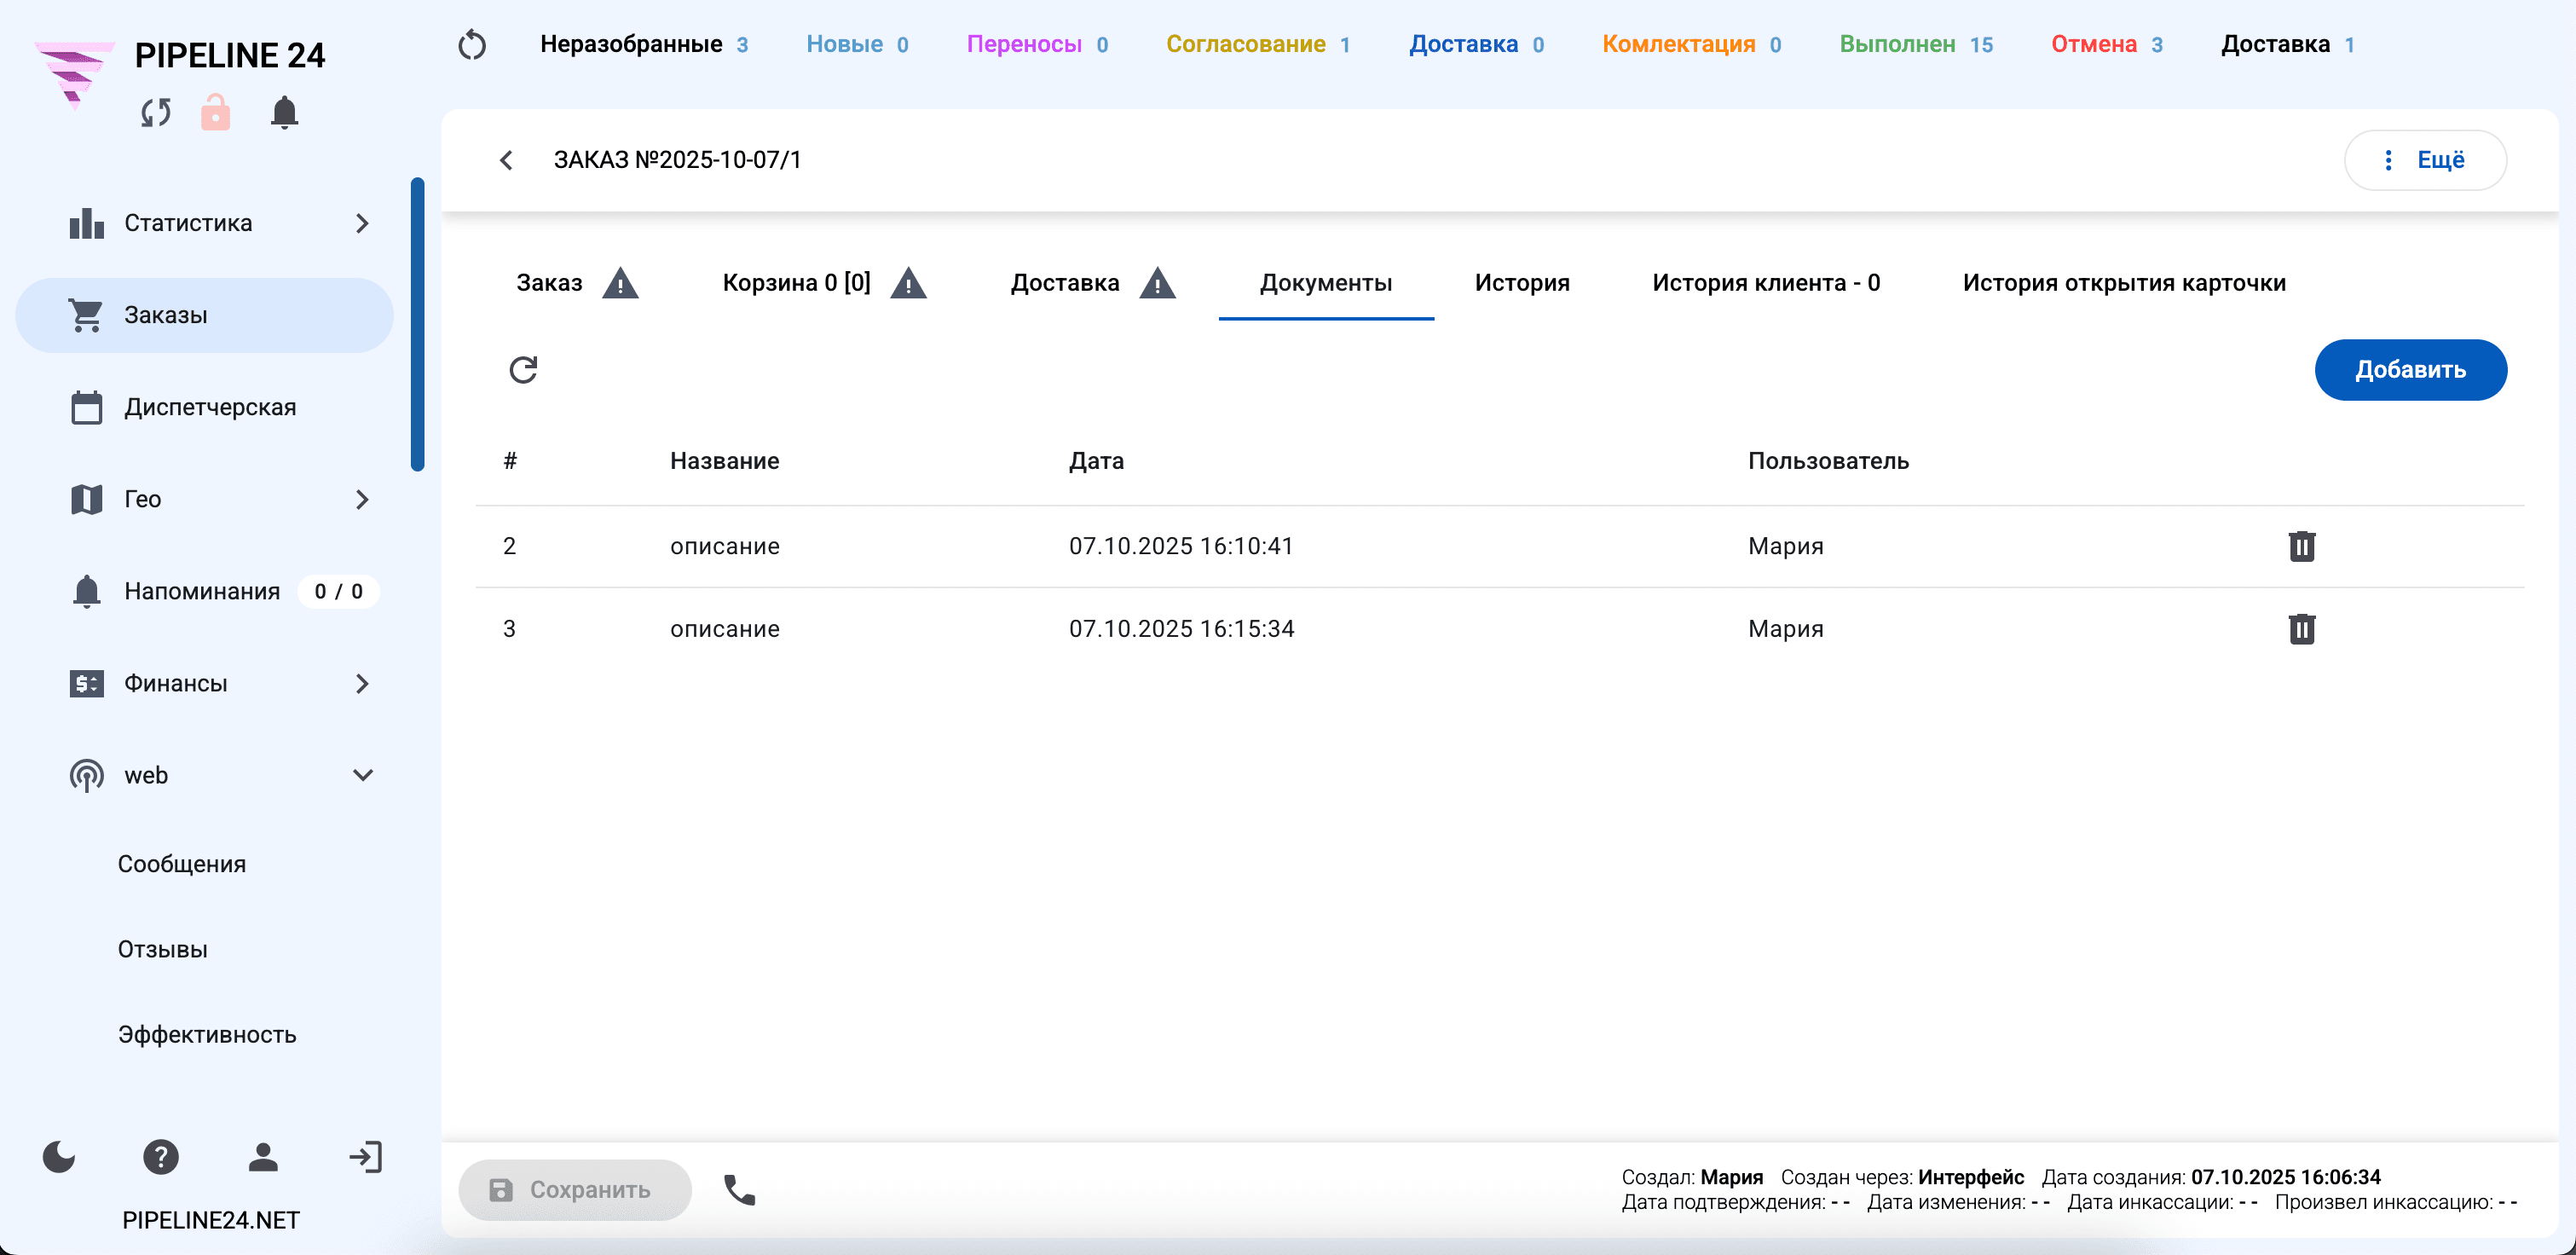Switch to the История tab
Viewport: 2576px width, 1255px height.
[1521, 283]
